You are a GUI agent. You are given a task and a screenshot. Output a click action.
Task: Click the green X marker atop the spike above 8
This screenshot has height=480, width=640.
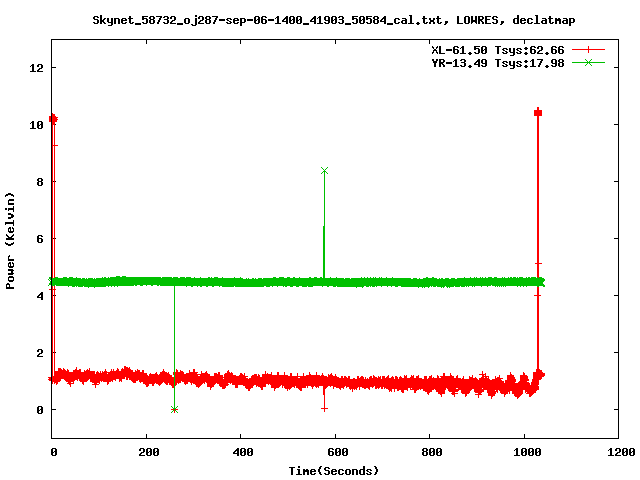coord(324,171)
